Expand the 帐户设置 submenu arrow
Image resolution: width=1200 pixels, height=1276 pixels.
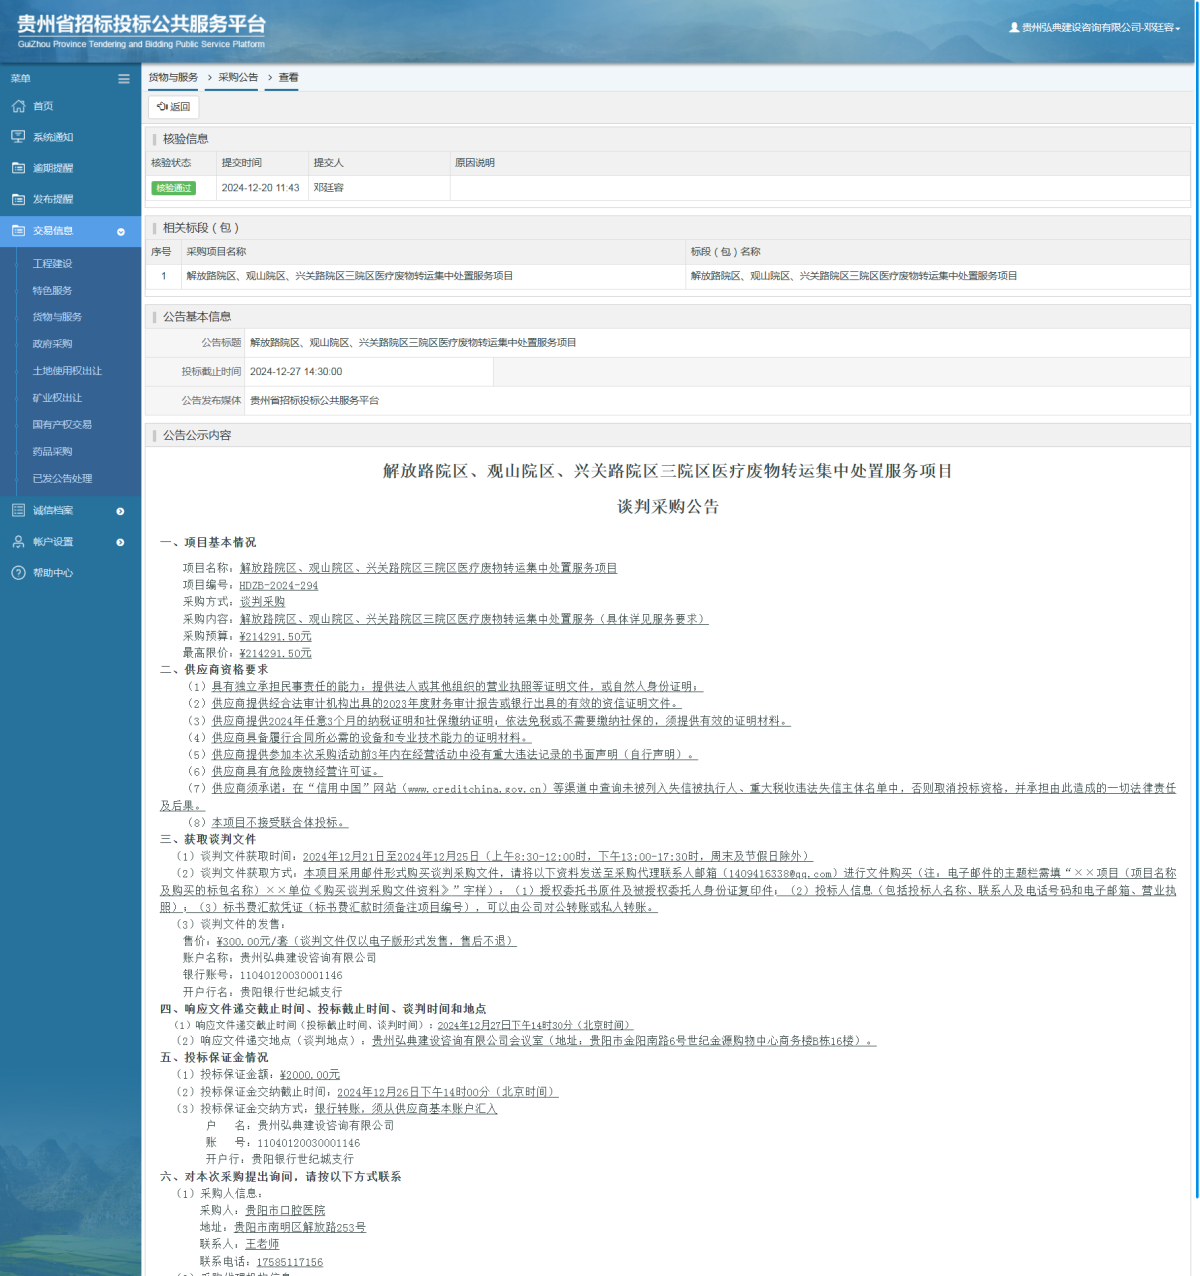(121, 541)
